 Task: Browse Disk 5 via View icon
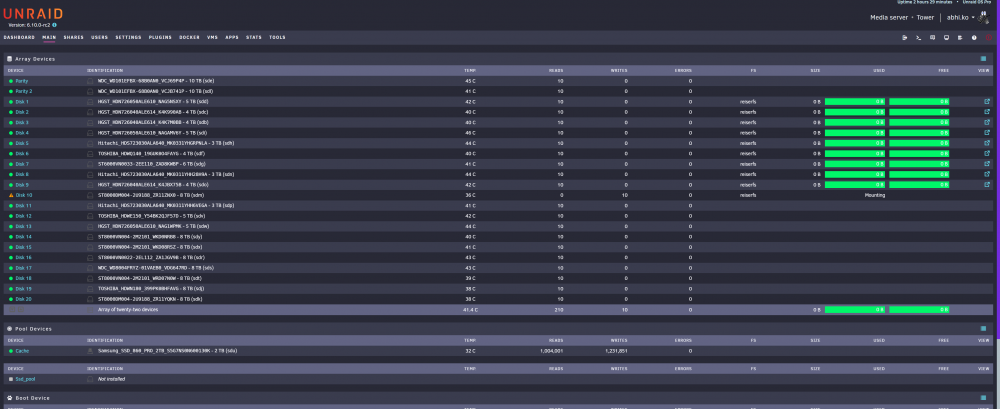click(987, 143)
